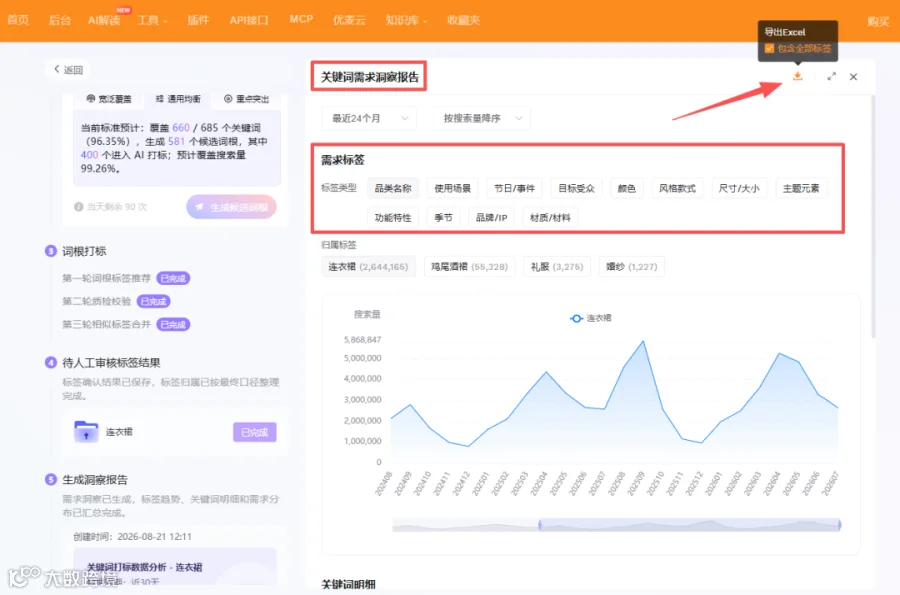Expand the report to fullscreen icon

(831, 76)
